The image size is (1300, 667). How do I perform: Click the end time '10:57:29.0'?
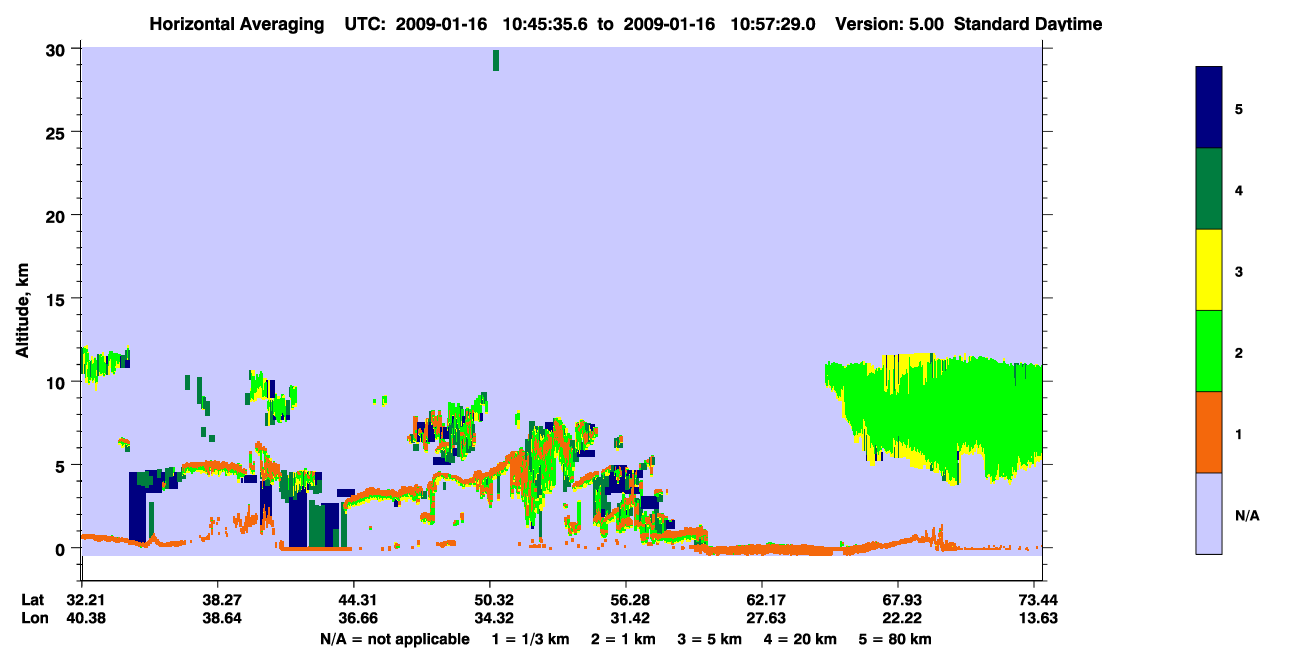click(x=773, y=24)
